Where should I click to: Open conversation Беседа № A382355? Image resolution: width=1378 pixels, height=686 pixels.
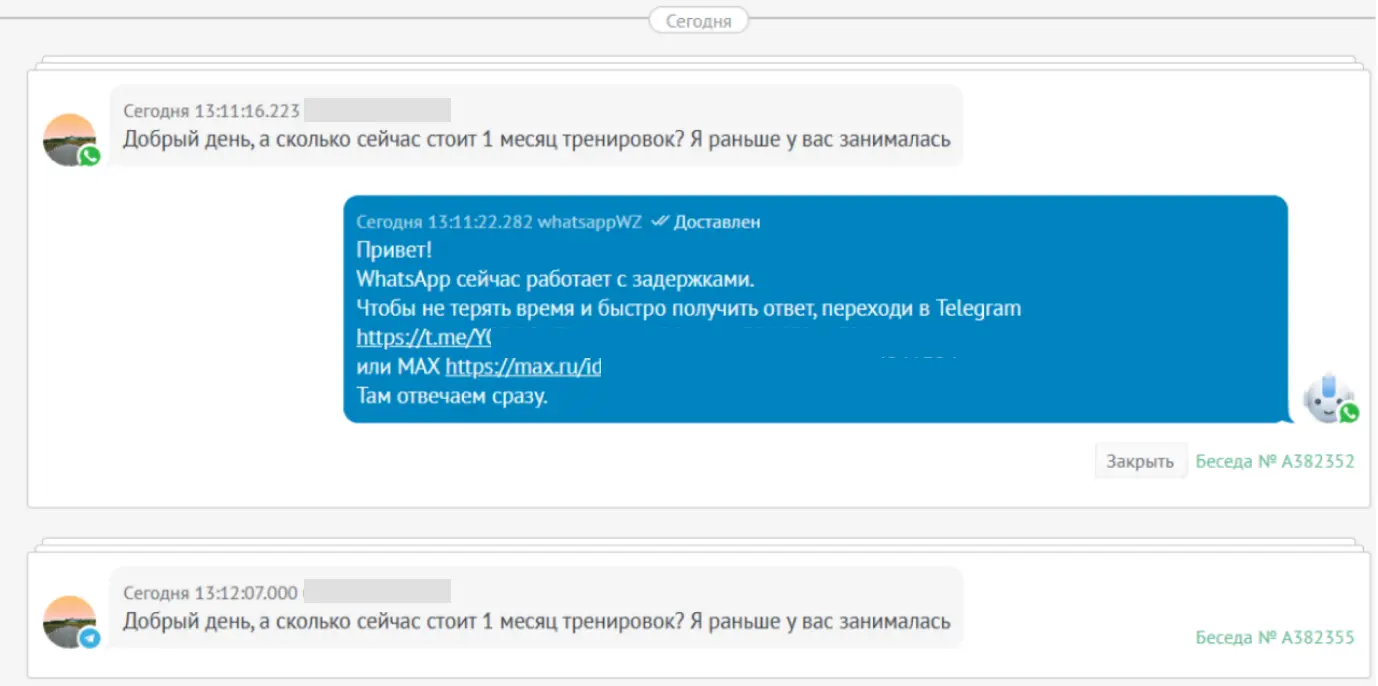click(x=1275, y=637)
